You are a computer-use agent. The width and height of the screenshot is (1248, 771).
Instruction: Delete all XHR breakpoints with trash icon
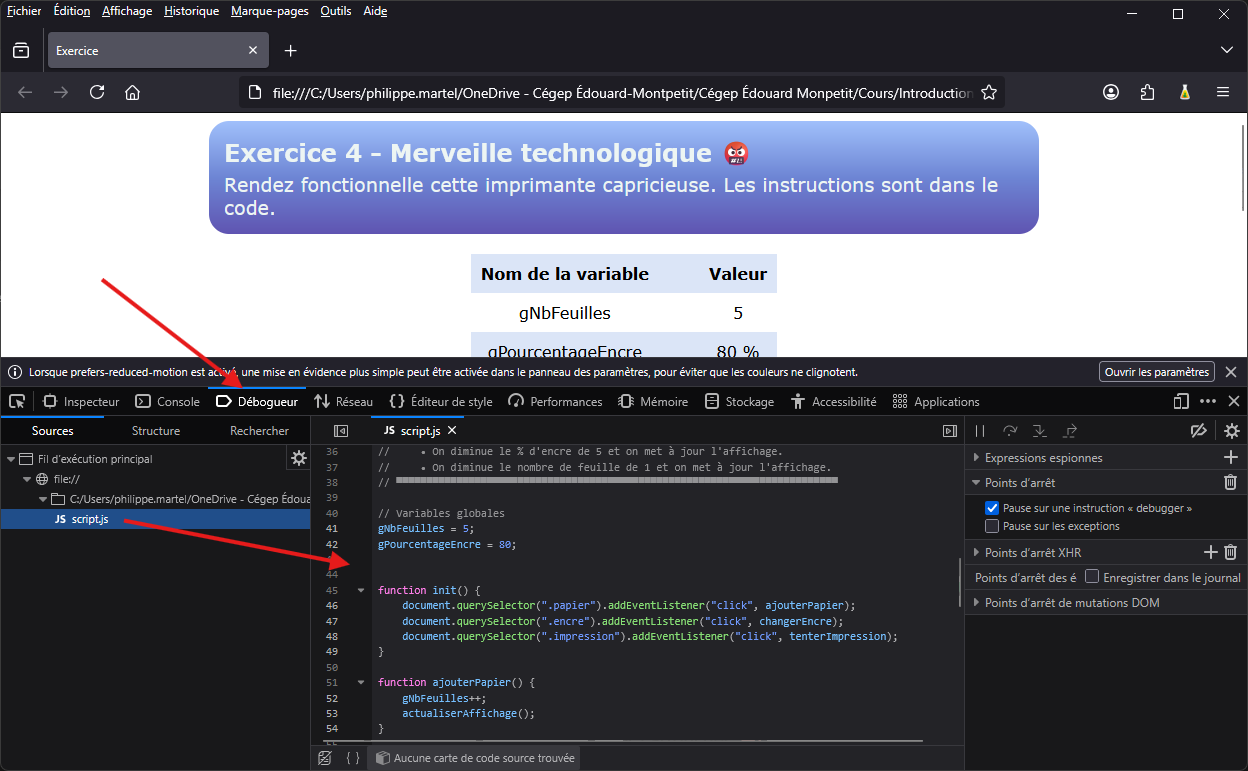(x=1231, y=552)
